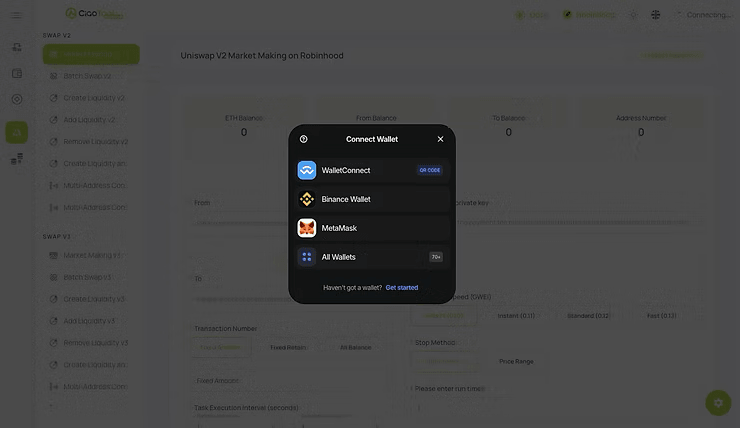
Task: Switch to the Price Range stop method
Action: point(516,361)
